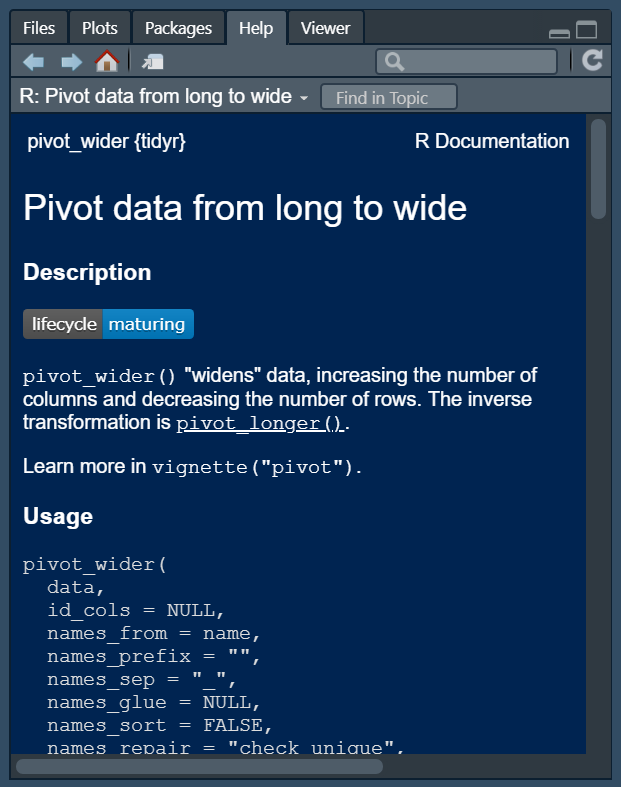The width and height of the screenshot is (621, 787).
Task: Switch to the Plots tab
Action: (100, 28)
